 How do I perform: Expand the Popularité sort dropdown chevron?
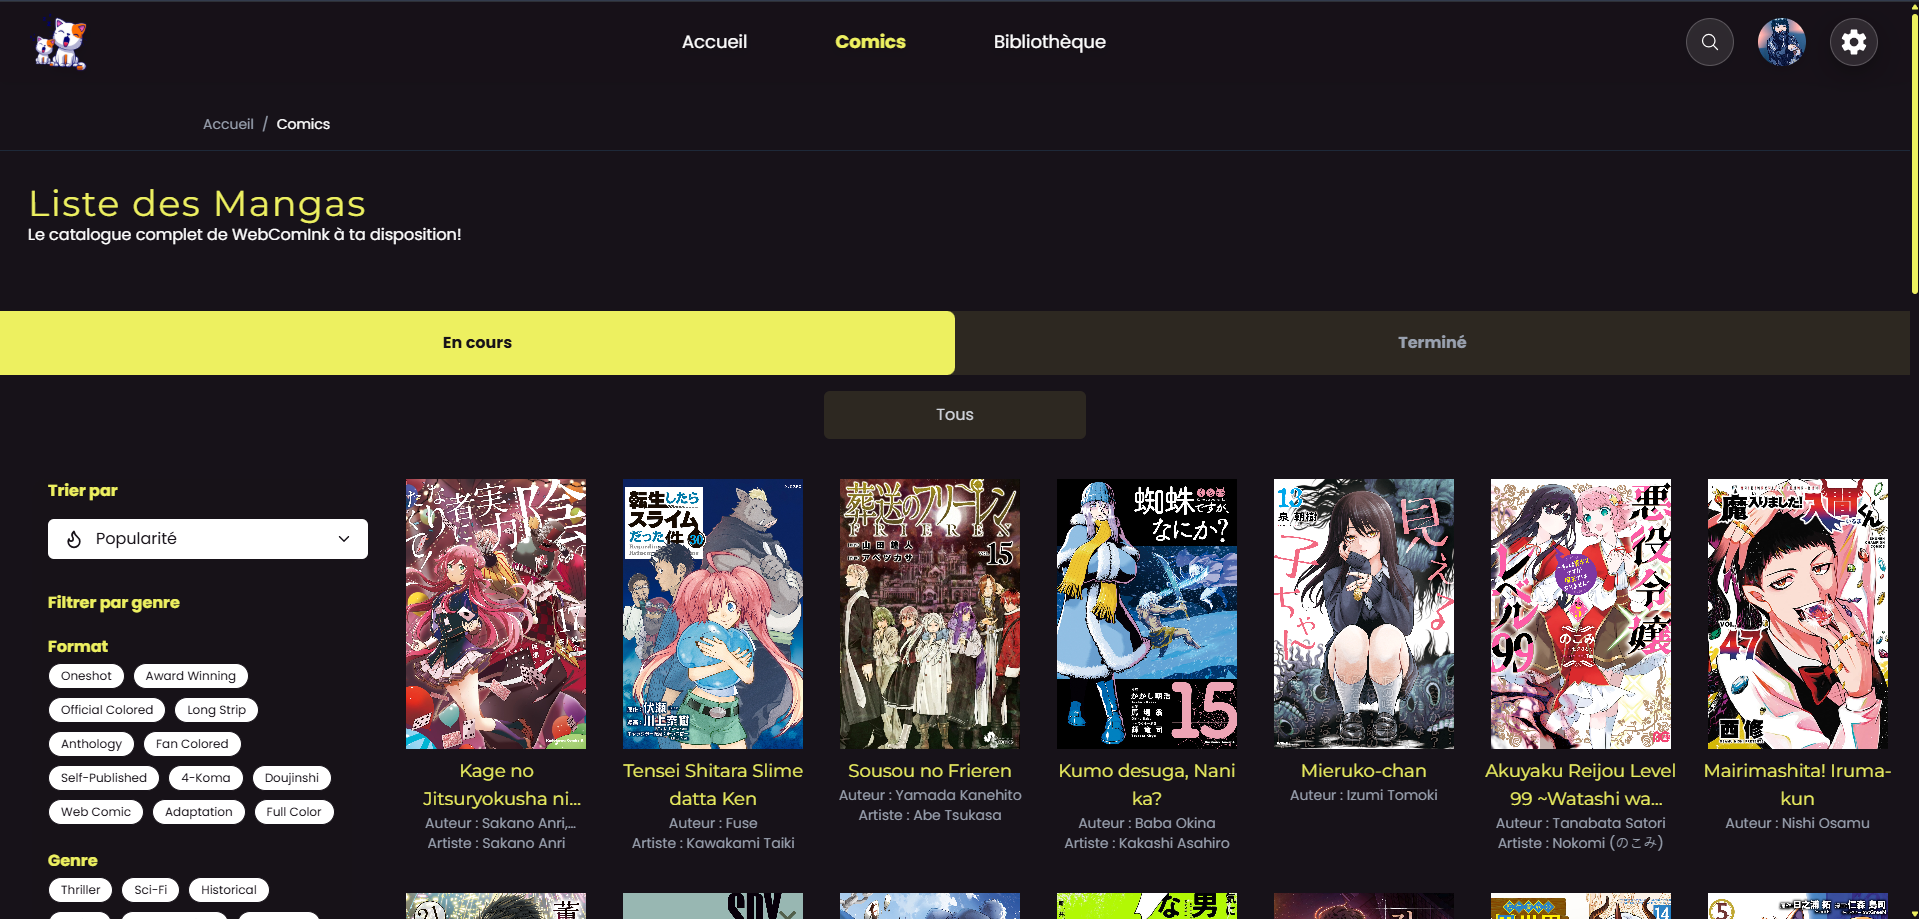point(344,539)
